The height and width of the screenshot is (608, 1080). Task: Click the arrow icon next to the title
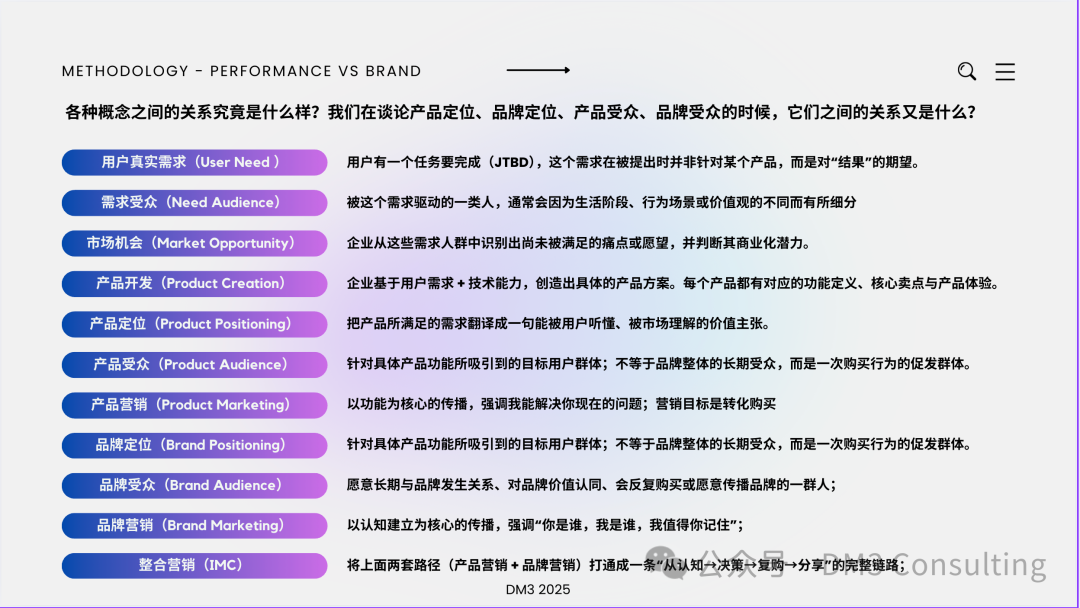coord(537,70)
